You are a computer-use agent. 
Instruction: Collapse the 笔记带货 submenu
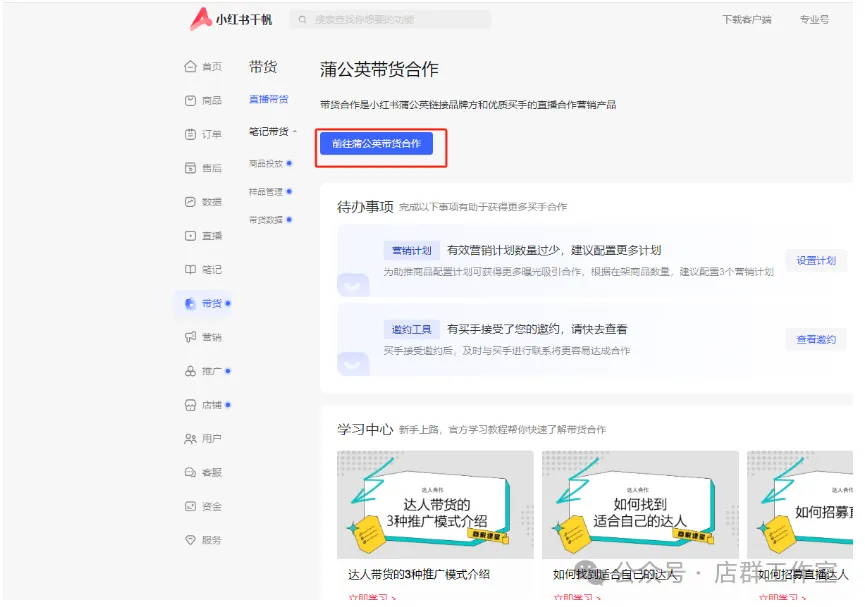(295, 132)
